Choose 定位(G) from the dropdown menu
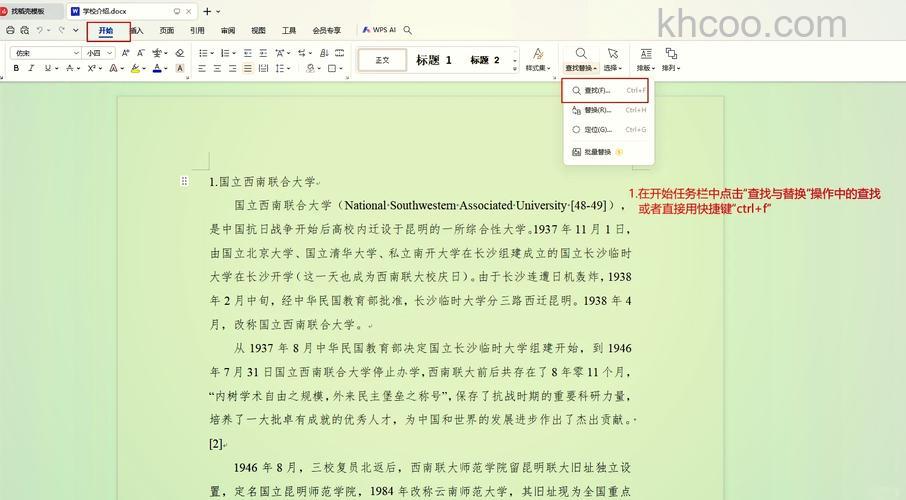906x500 pixels. (x=608, y=129)
